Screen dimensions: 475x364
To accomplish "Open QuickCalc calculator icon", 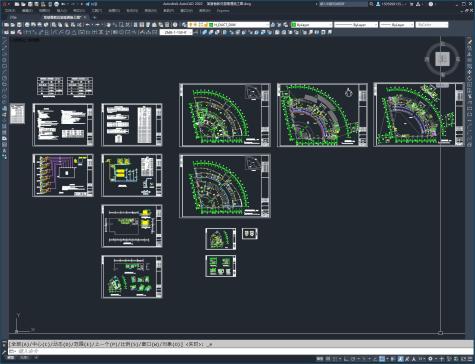I will pyautogui.click(x=167, y=25).
